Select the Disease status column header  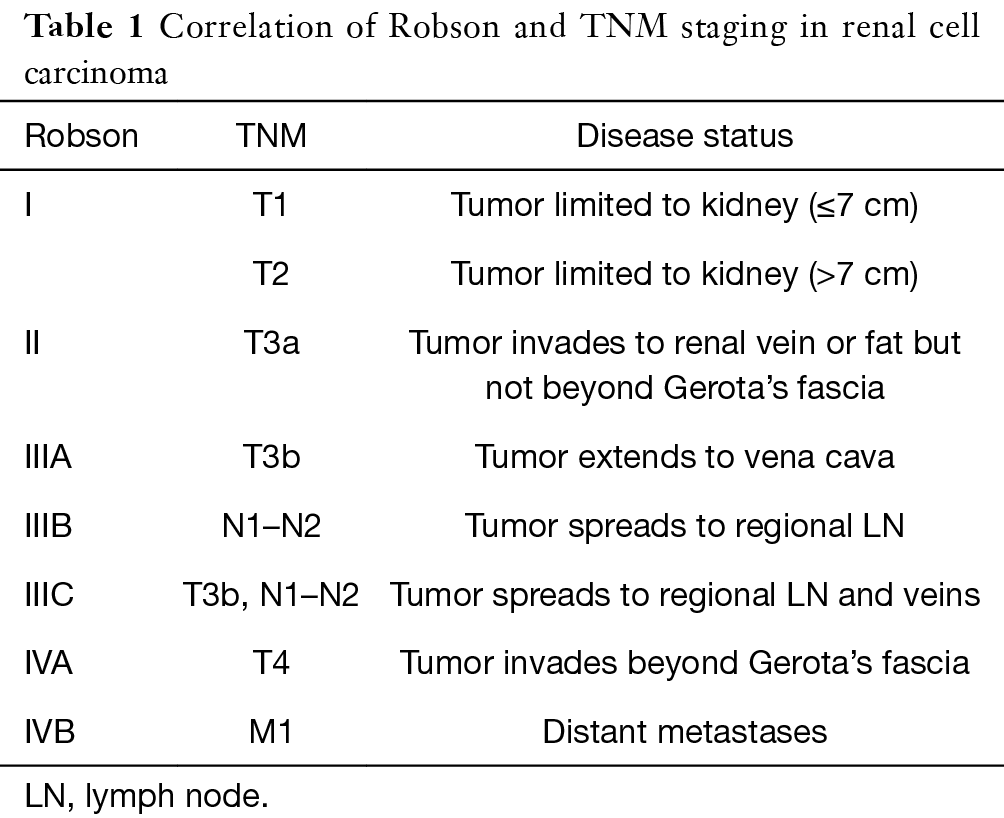684,136
